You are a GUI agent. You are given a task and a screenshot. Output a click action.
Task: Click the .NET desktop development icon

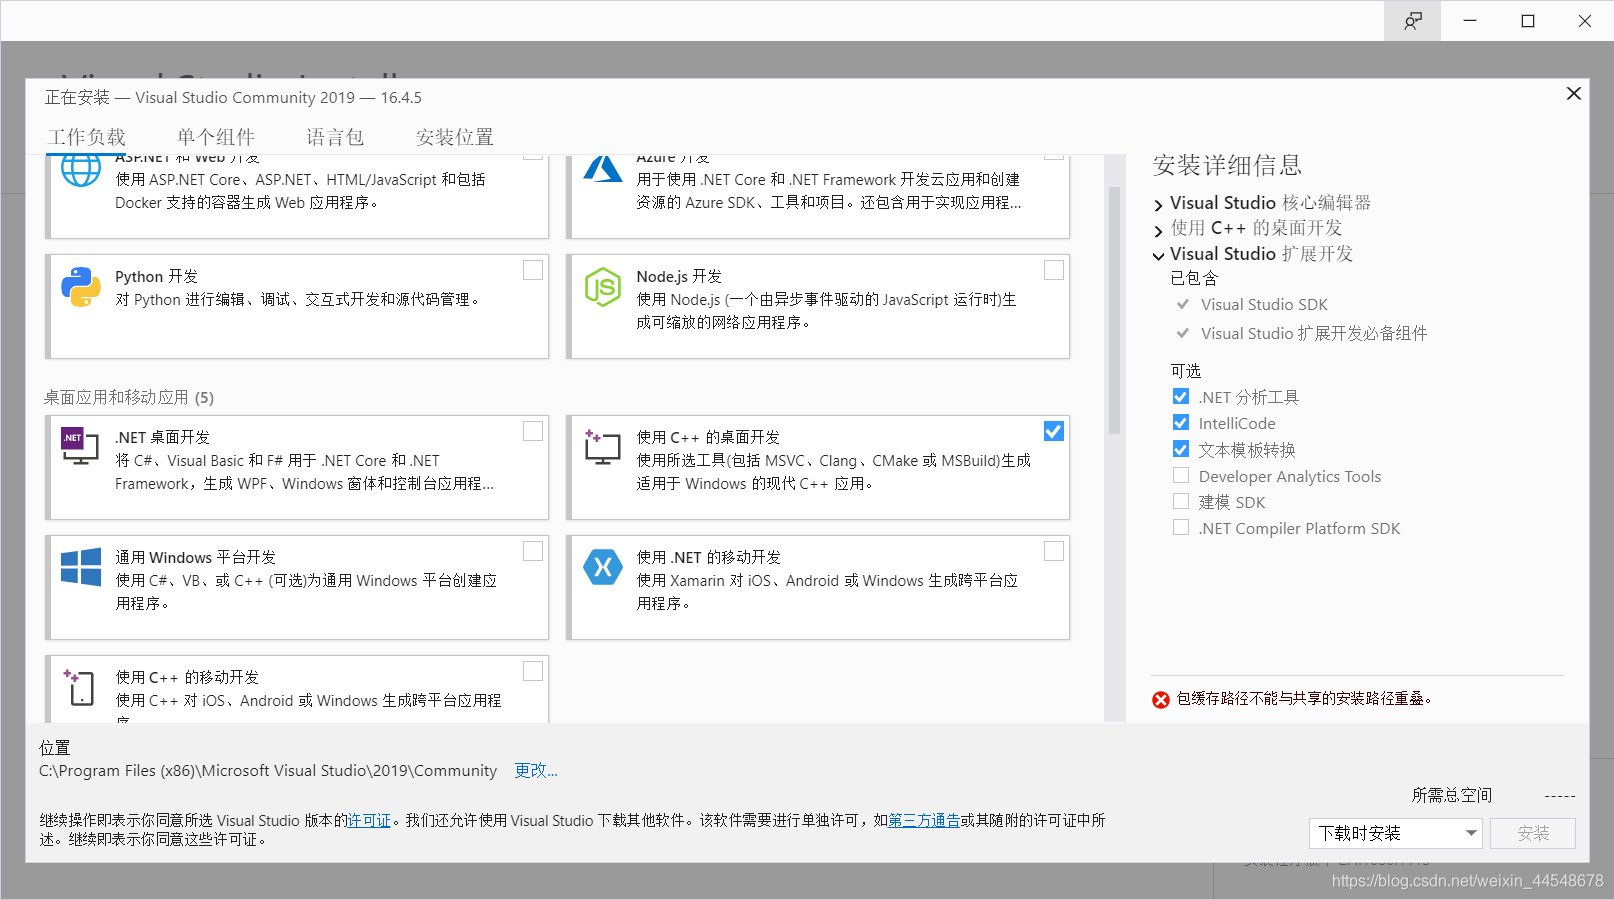coord(80,446)
